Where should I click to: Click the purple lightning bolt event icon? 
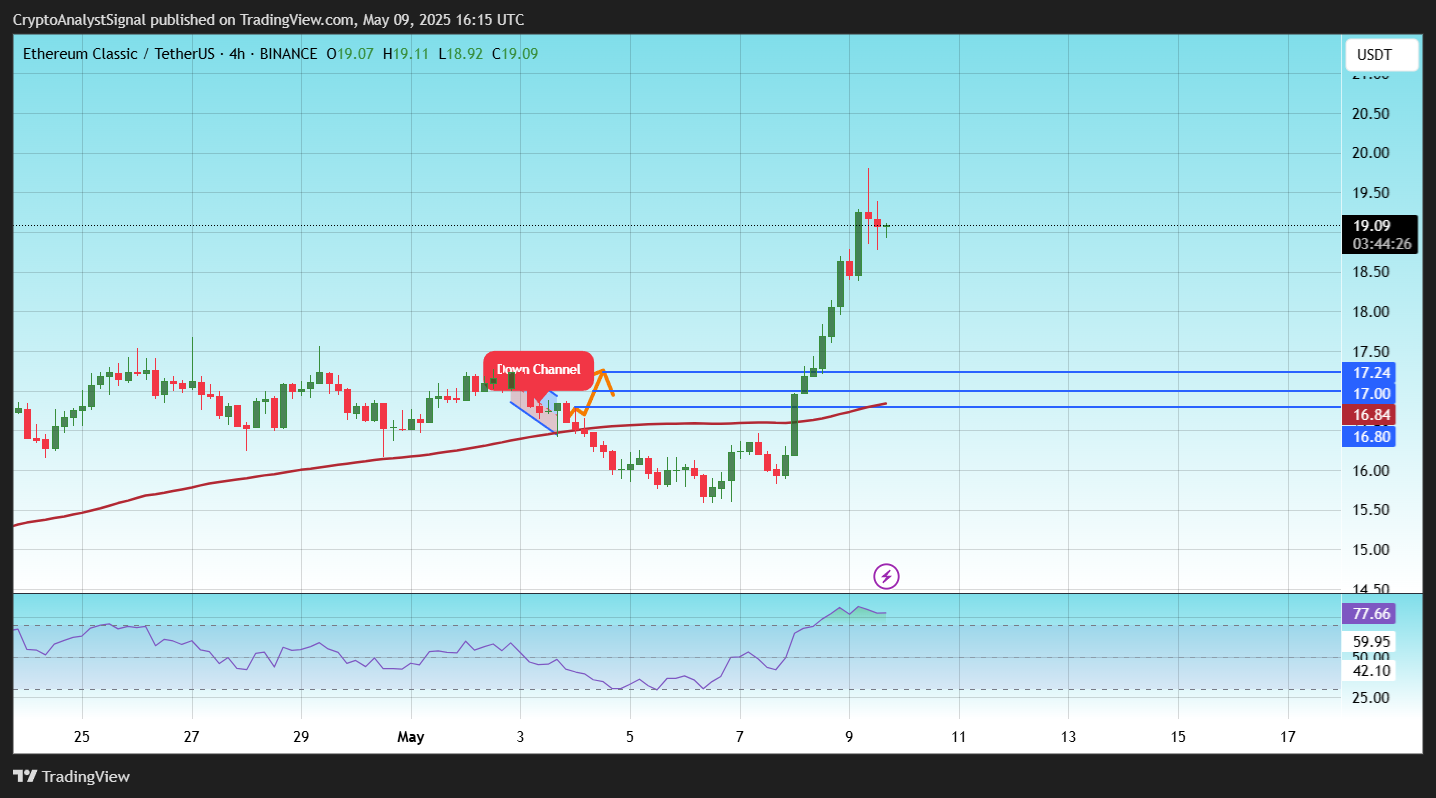coord(886,576)
